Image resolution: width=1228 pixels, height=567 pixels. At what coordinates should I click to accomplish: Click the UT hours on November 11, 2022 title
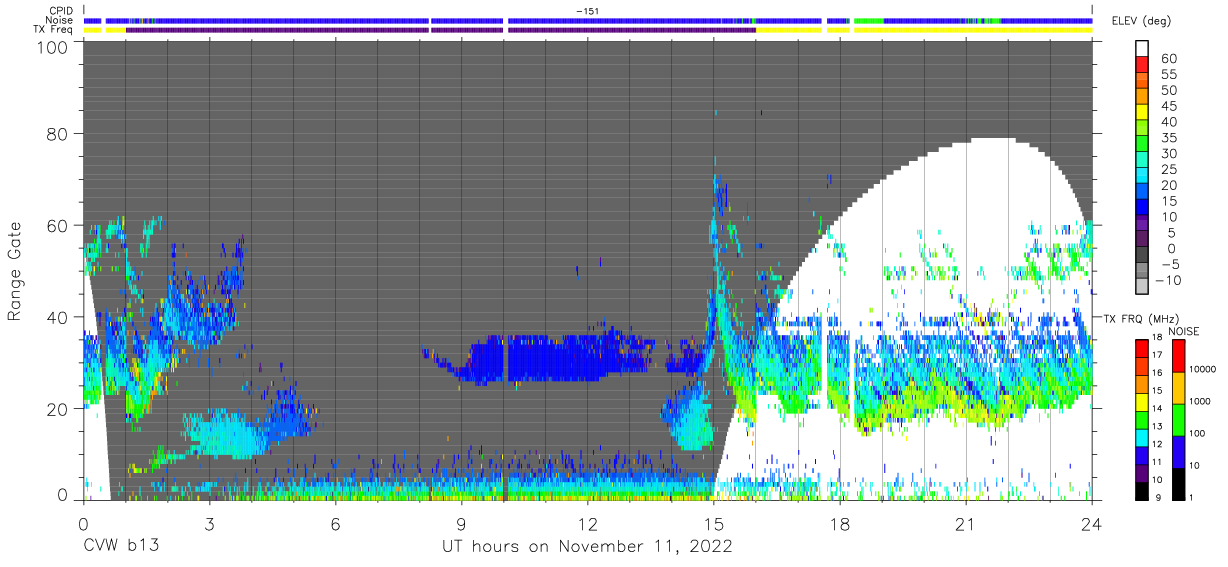588,547
